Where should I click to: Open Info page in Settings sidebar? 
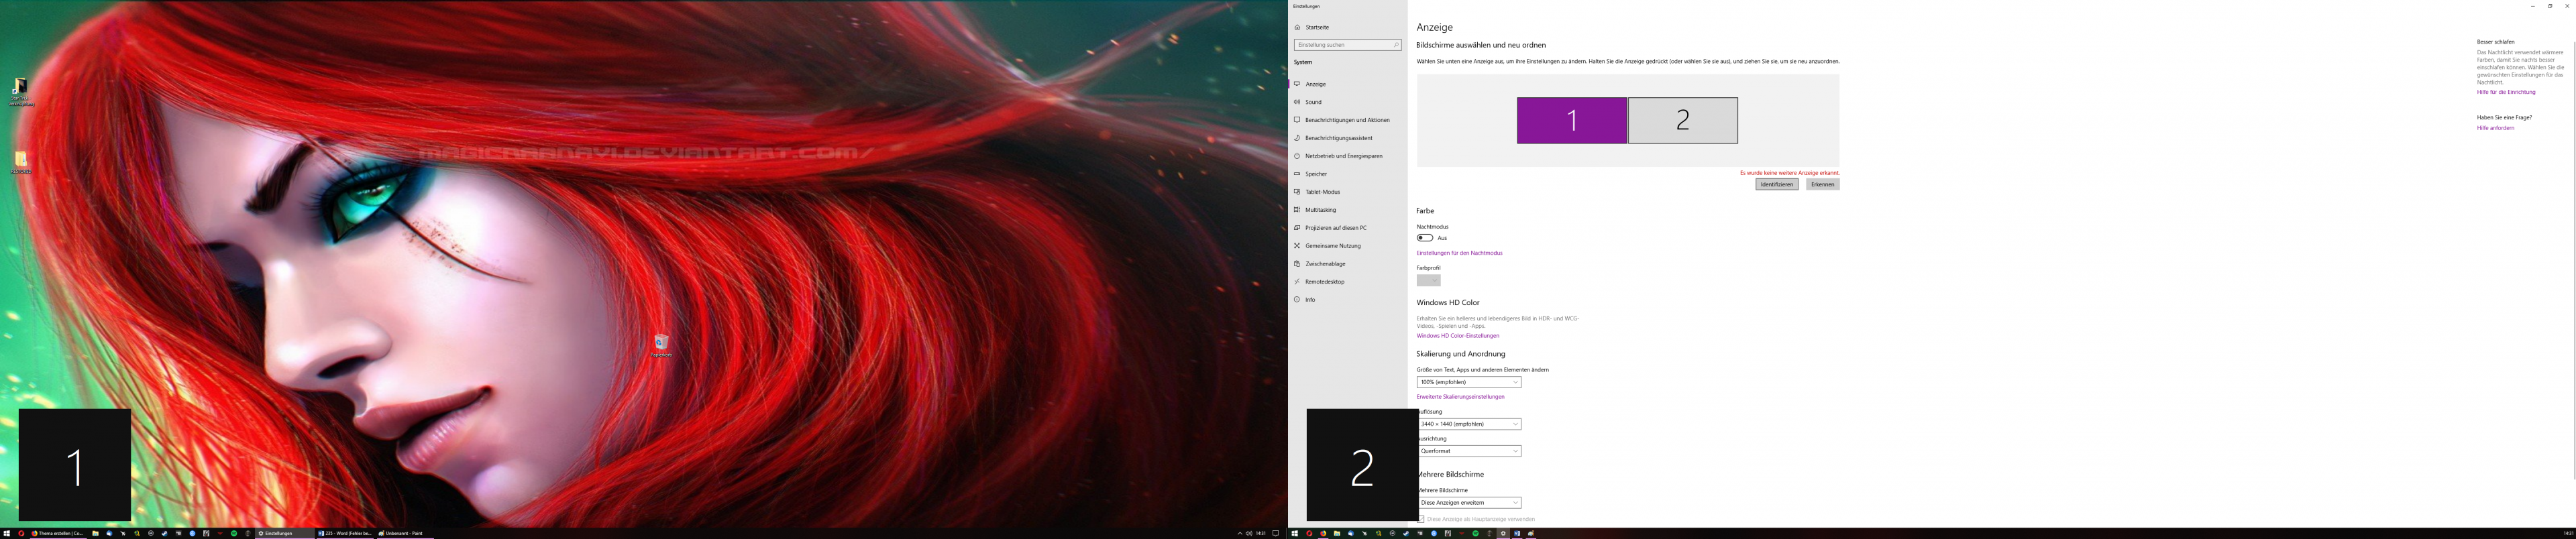(x=1347, y=300)
